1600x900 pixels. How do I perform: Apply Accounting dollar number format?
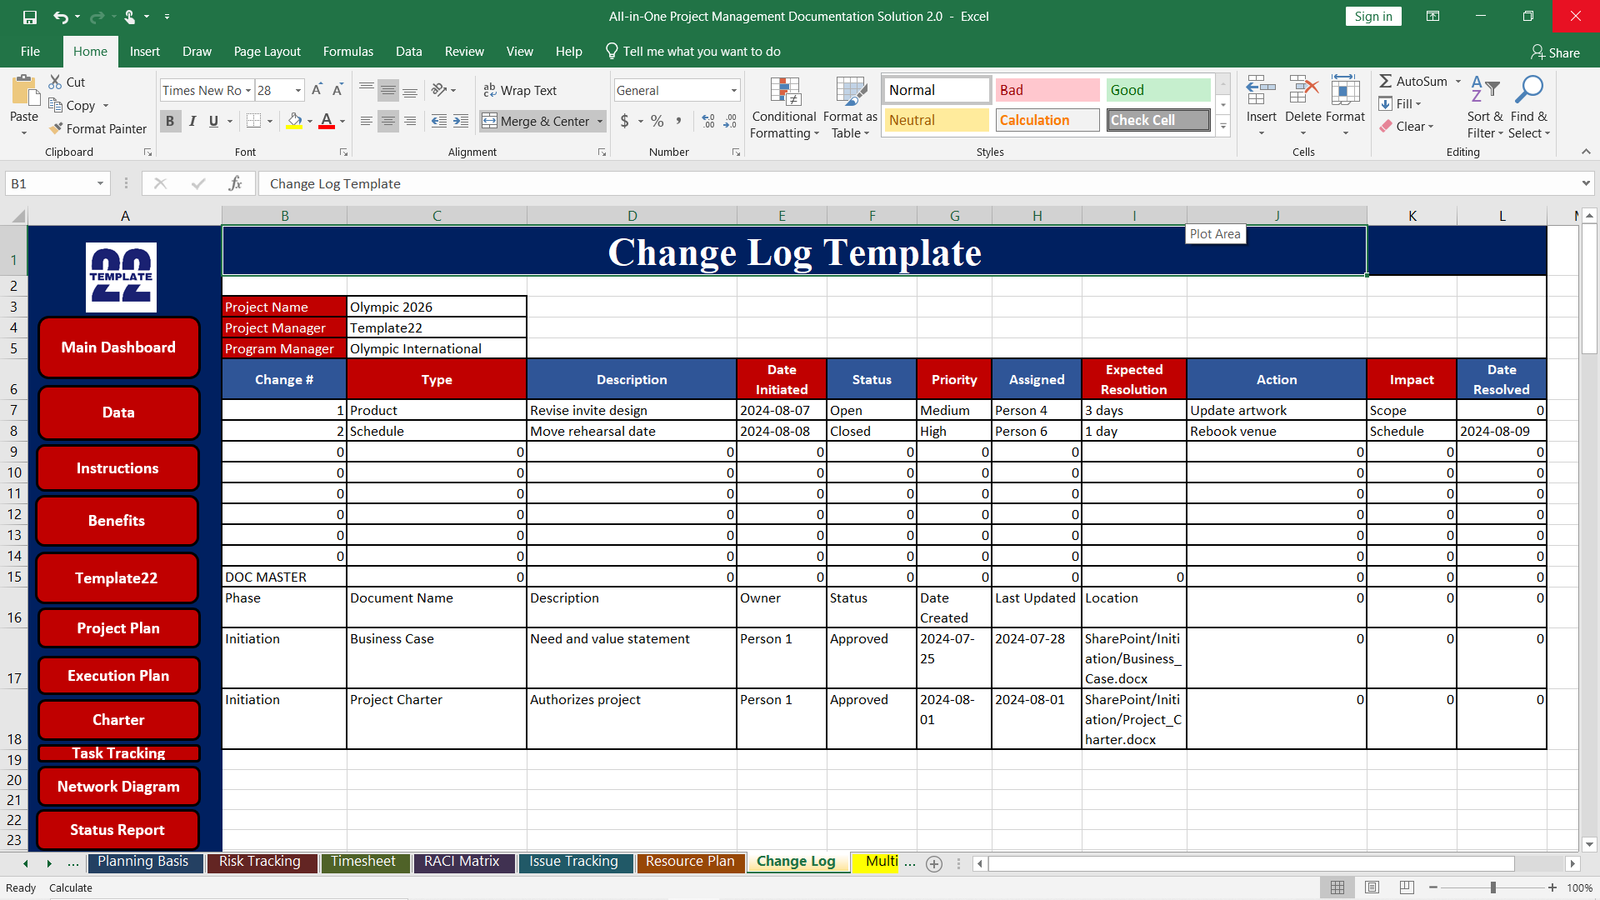coord(625,121)
